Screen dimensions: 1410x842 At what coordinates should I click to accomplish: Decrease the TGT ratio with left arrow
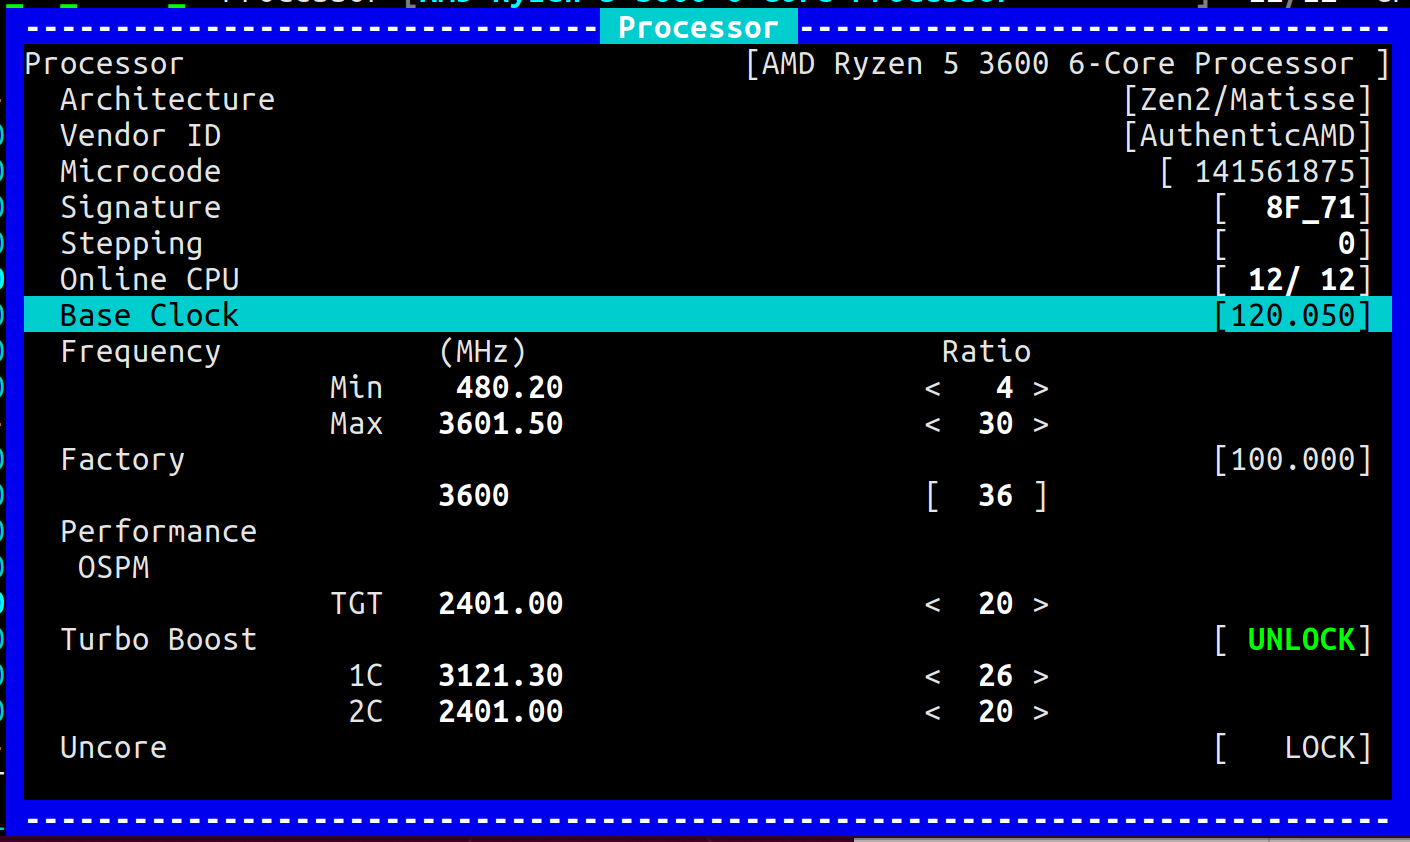(x=933, y=604)
